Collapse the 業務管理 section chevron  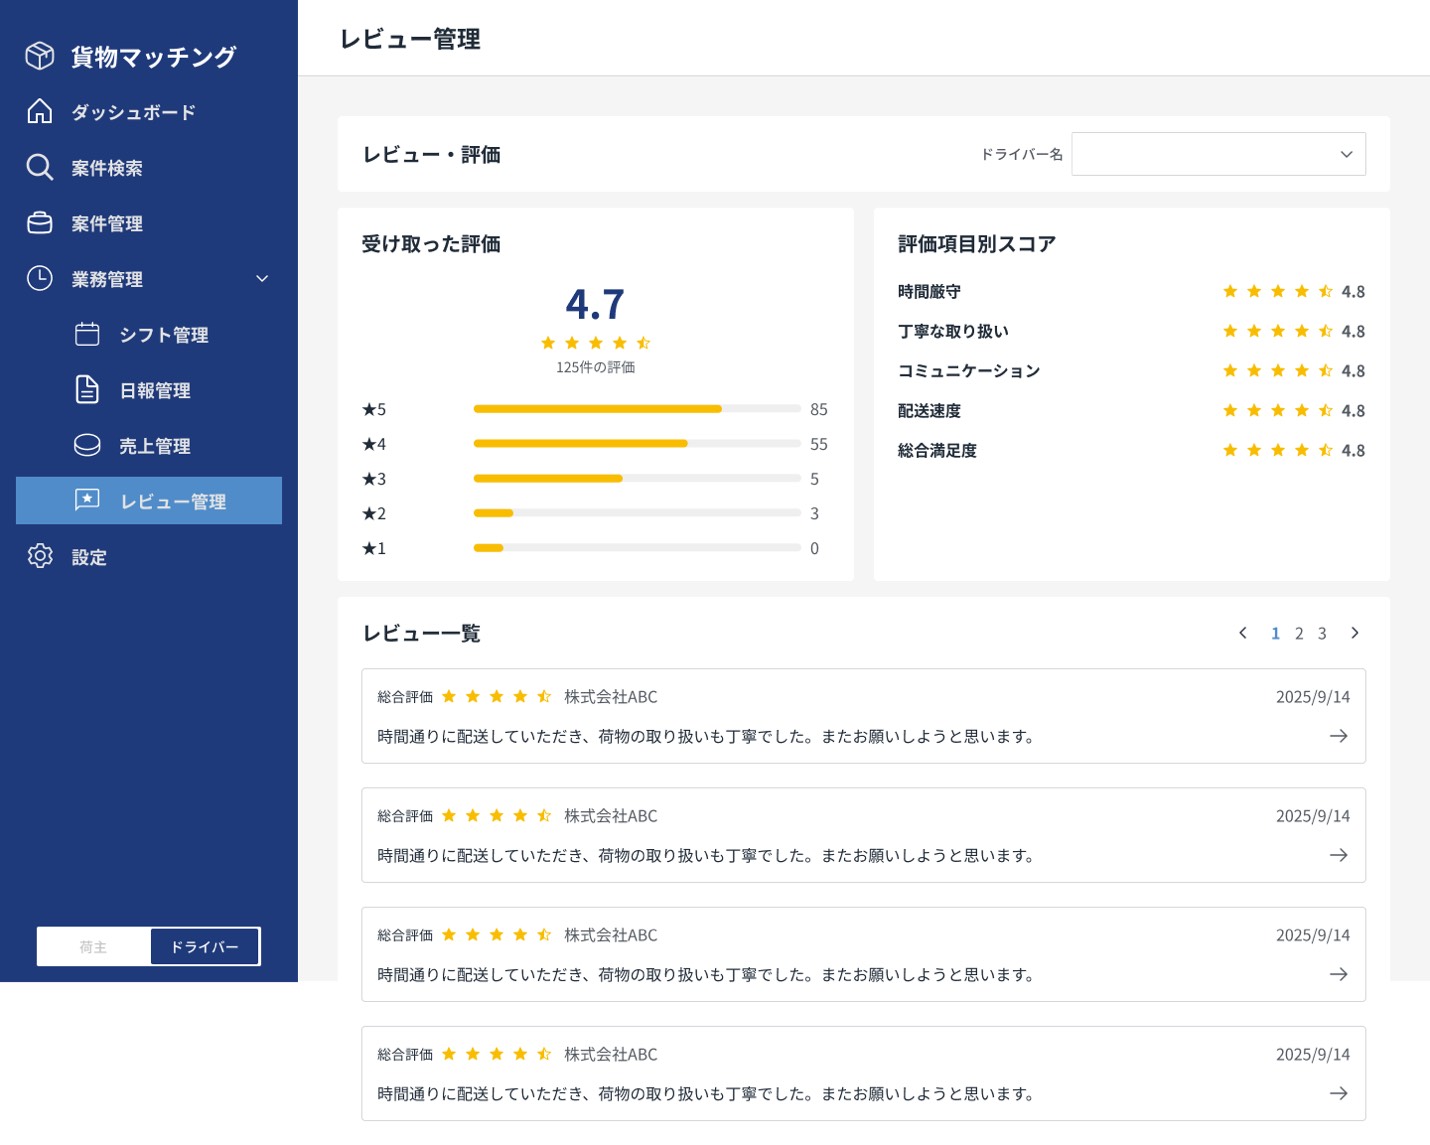tap(262, 279)
